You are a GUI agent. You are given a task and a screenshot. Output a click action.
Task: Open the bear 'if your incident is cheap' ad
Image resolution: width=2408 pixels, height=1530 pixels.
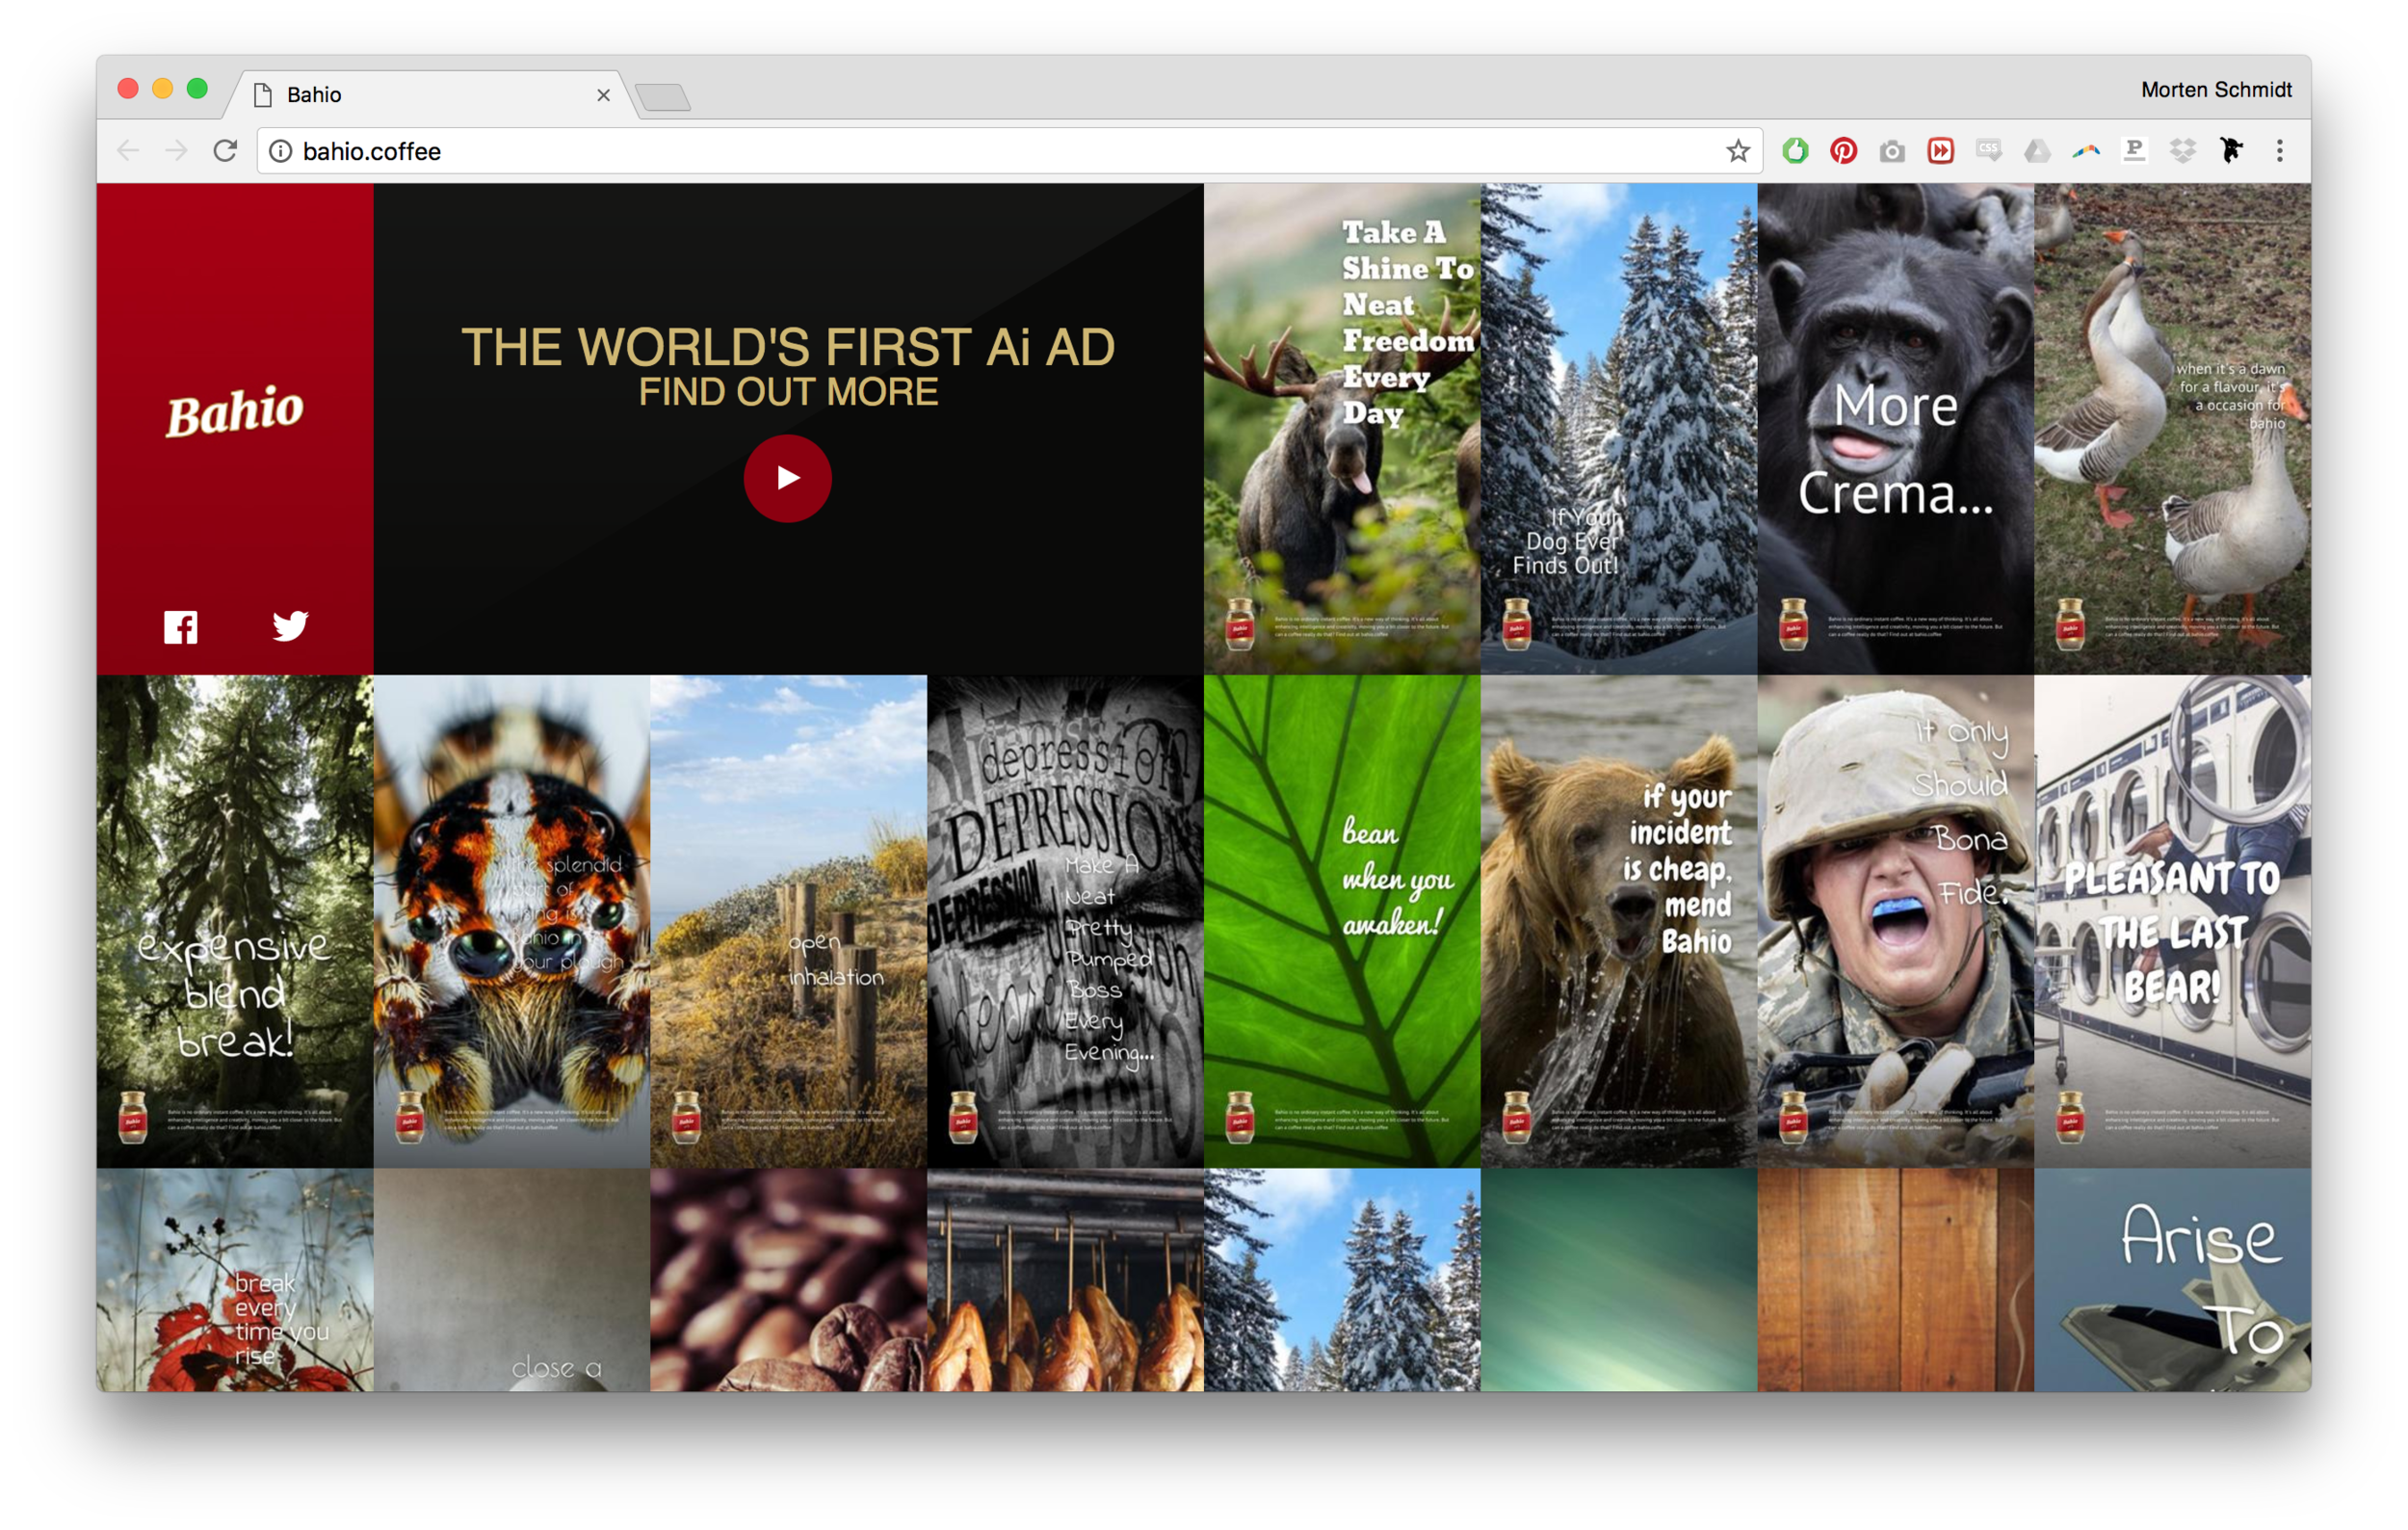1619,922
